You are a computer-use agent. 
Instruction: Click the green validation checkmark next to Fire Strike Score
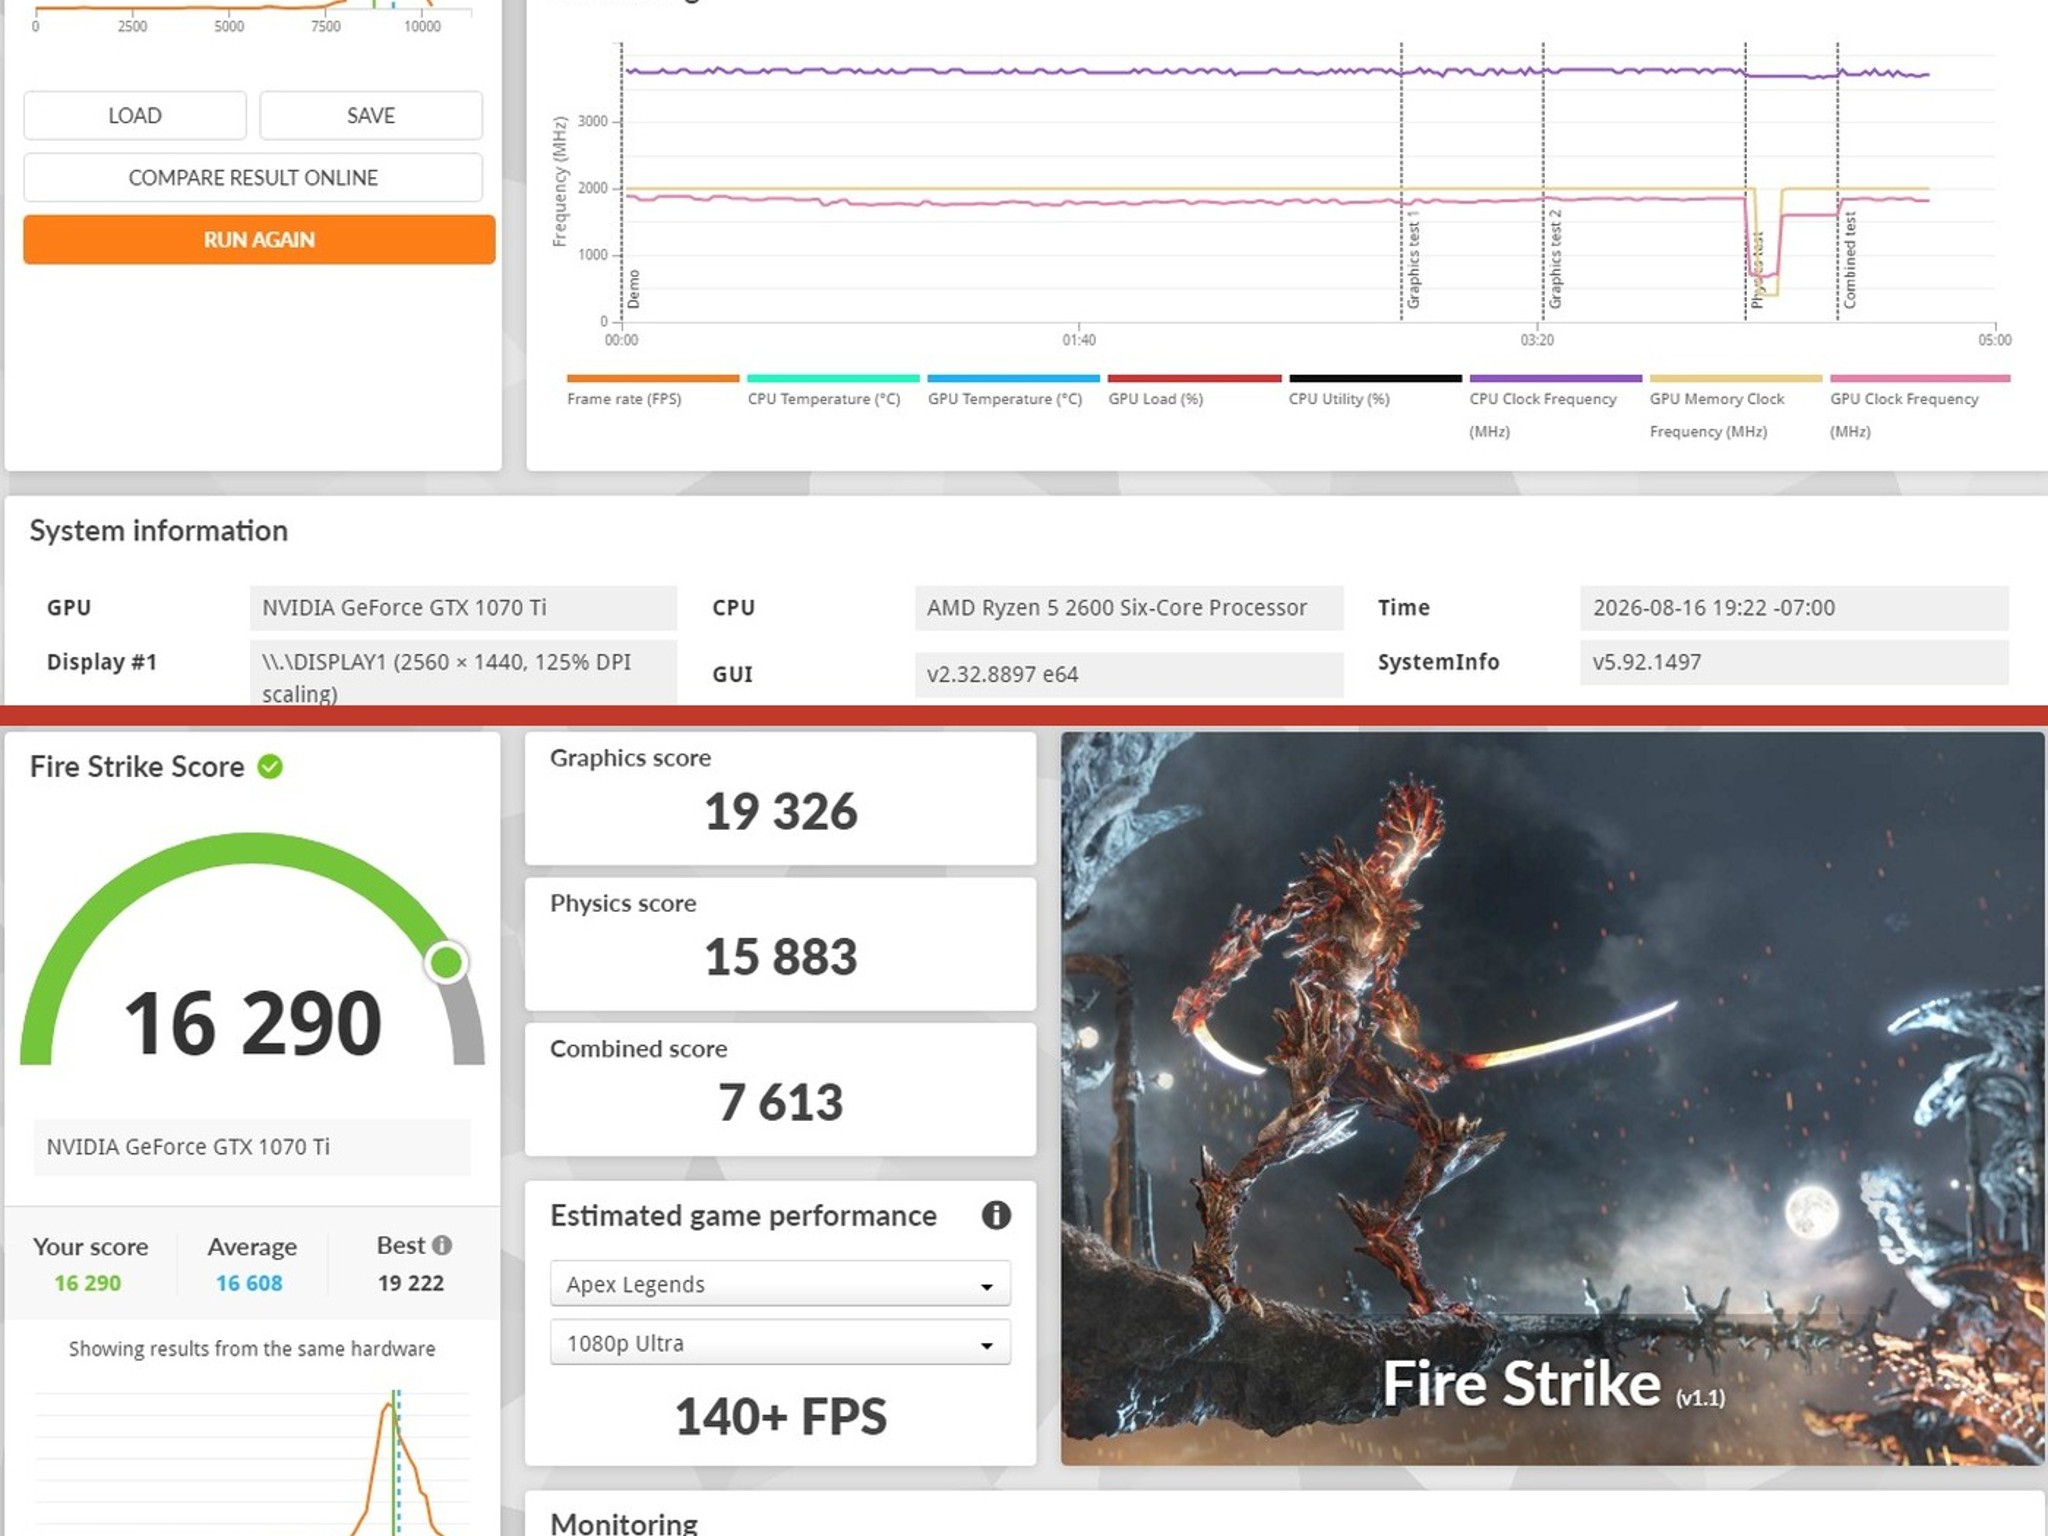(270, 767)
